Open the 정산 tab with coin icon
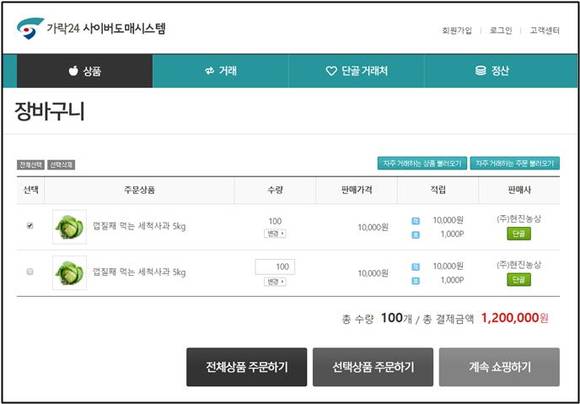580x404 pixels. pyautogui.click(x=492, y=71)
